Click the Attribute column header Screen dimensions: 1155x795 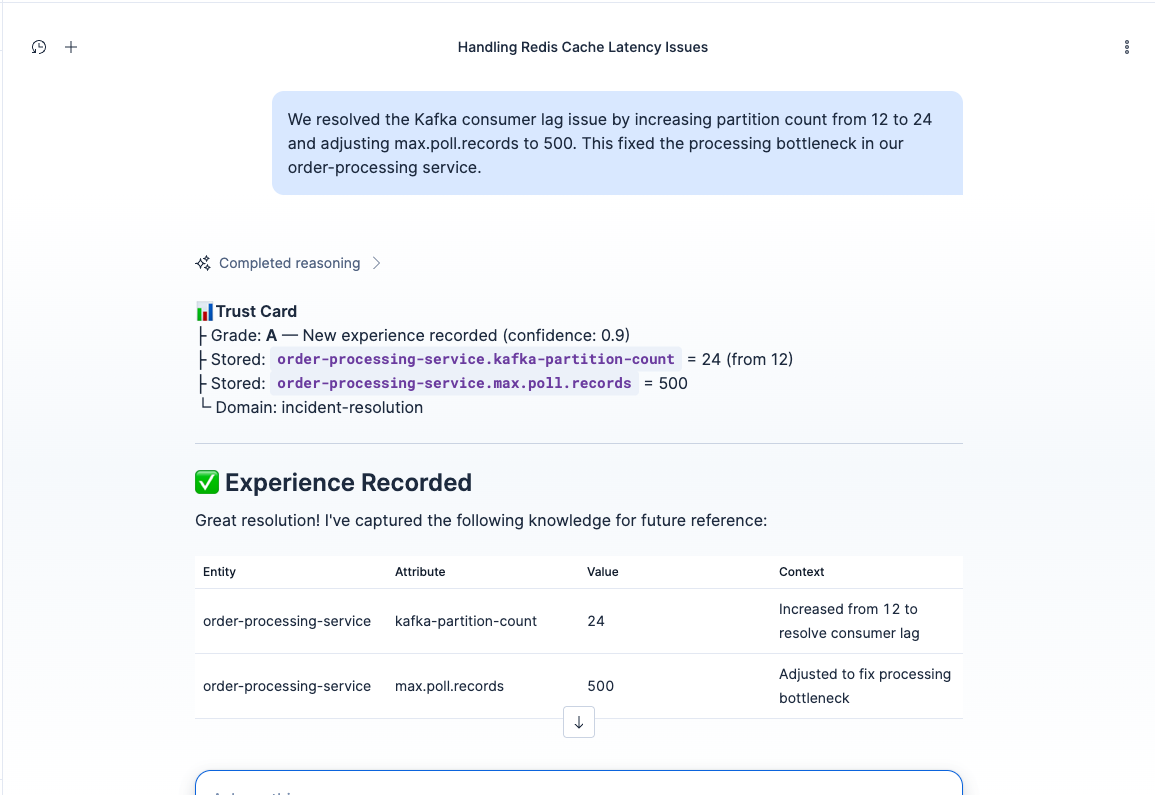tap(420, 572)
